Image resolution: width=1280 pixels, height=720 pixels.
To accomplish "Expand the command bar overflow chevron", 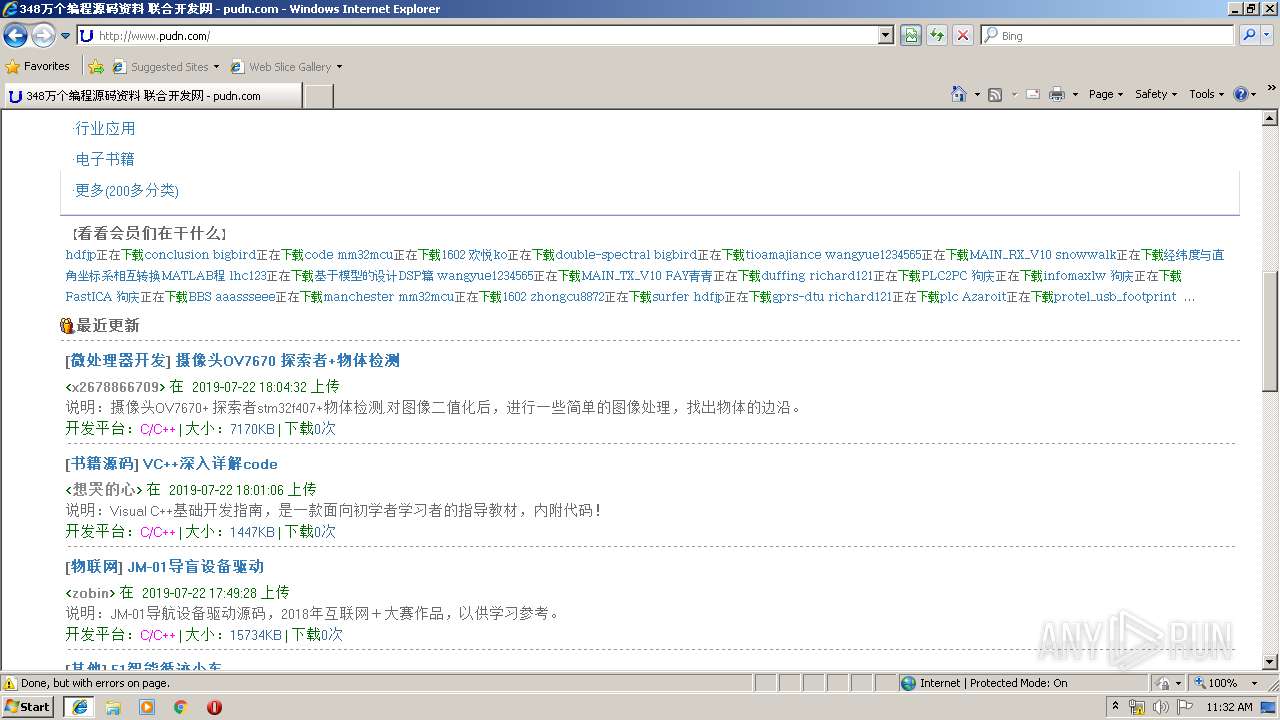I will tap(1271, 89).
